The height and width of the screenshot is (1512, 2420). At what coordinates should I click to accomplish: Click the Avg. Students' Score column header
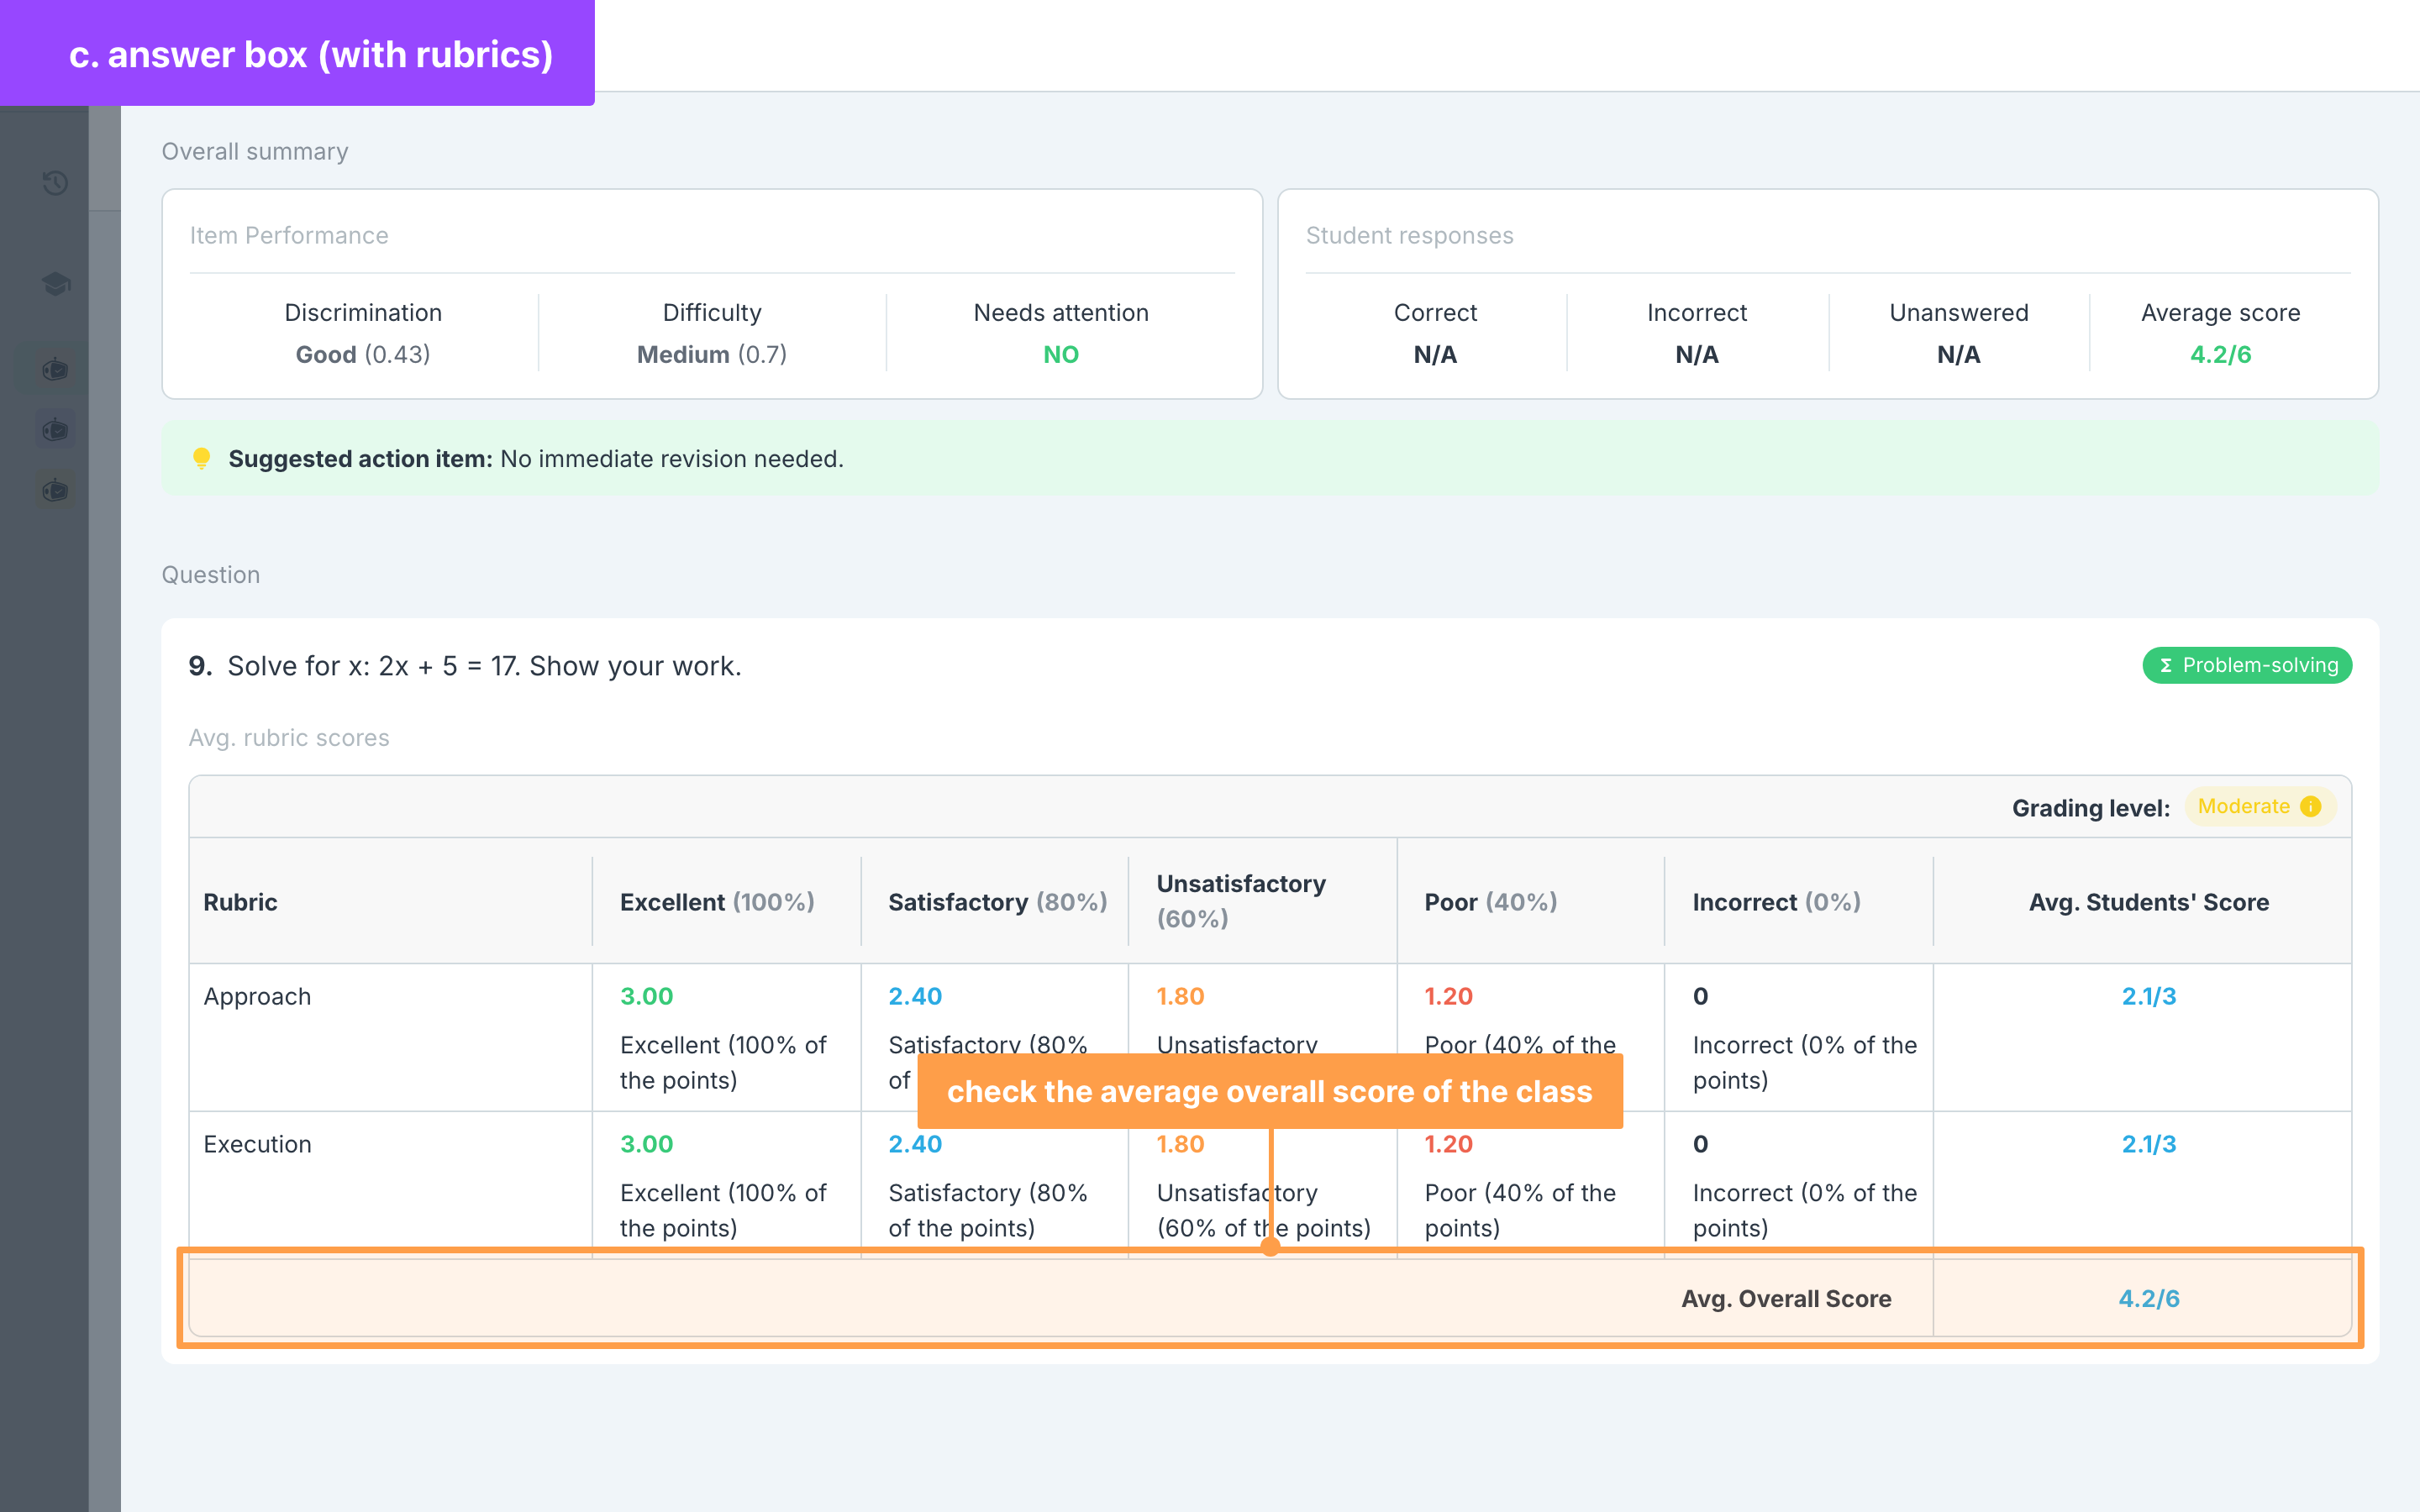click(x=2149, y=902)
